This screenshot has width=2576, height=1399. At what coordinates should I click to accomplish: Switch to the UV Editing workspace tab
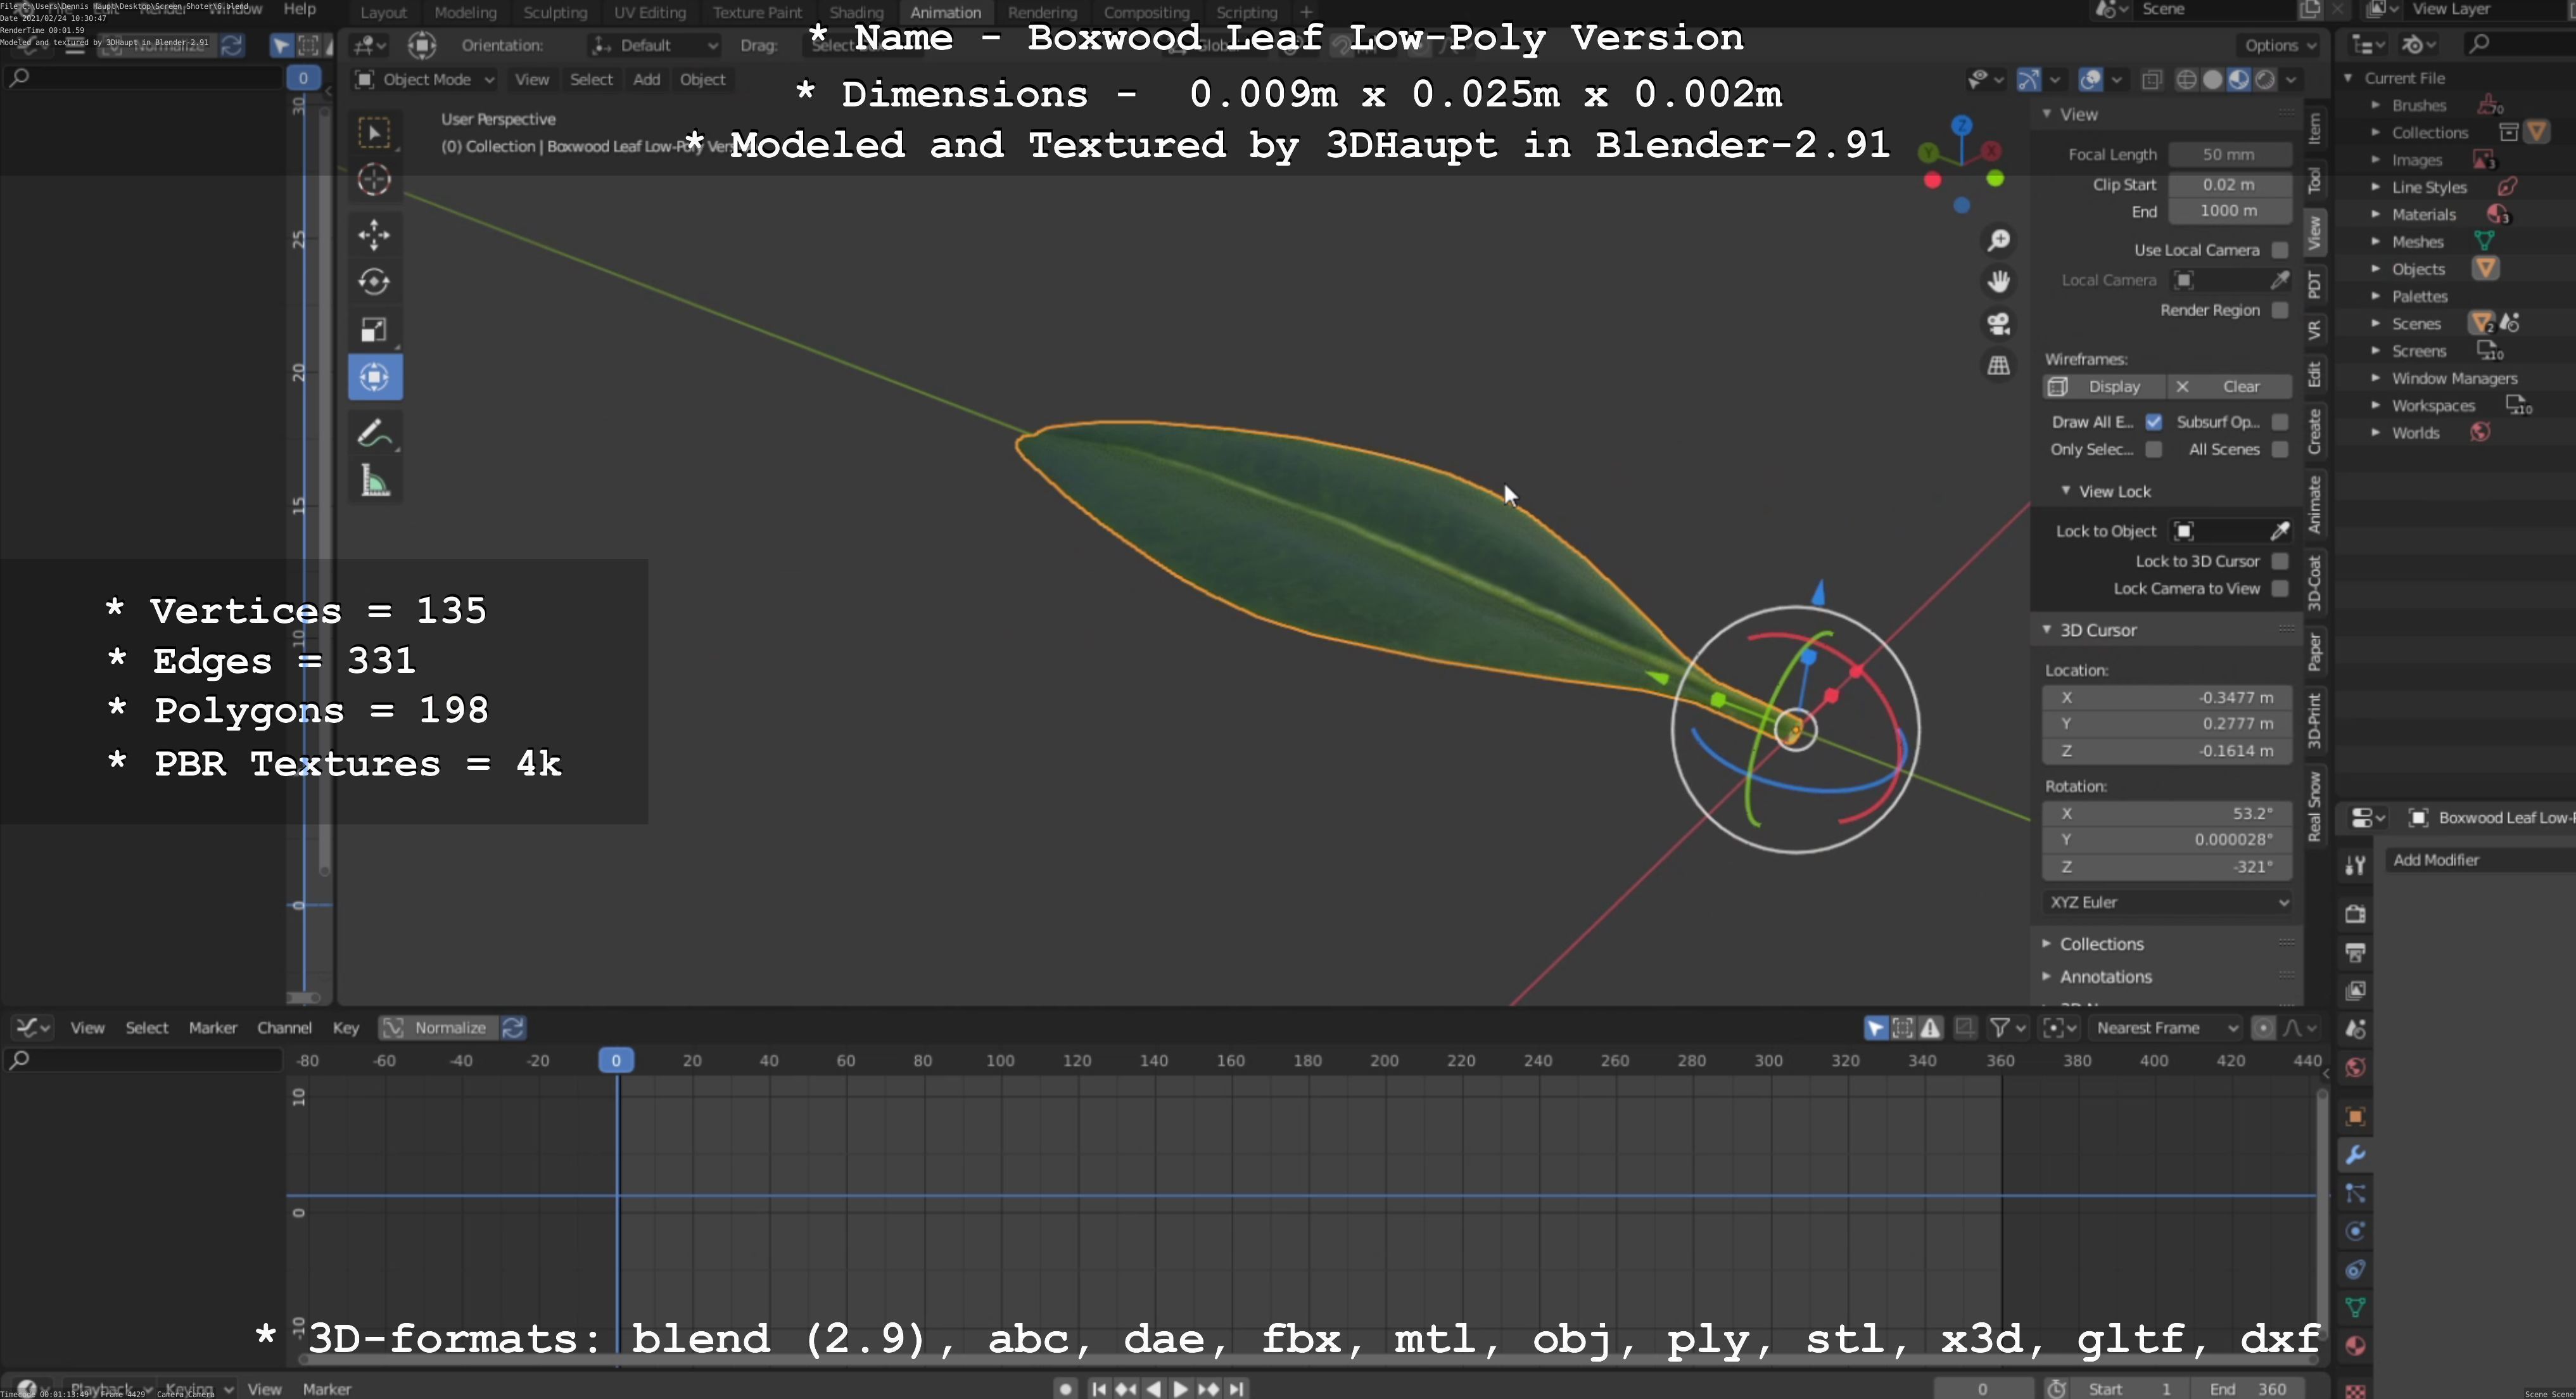[x=649, y=12]
